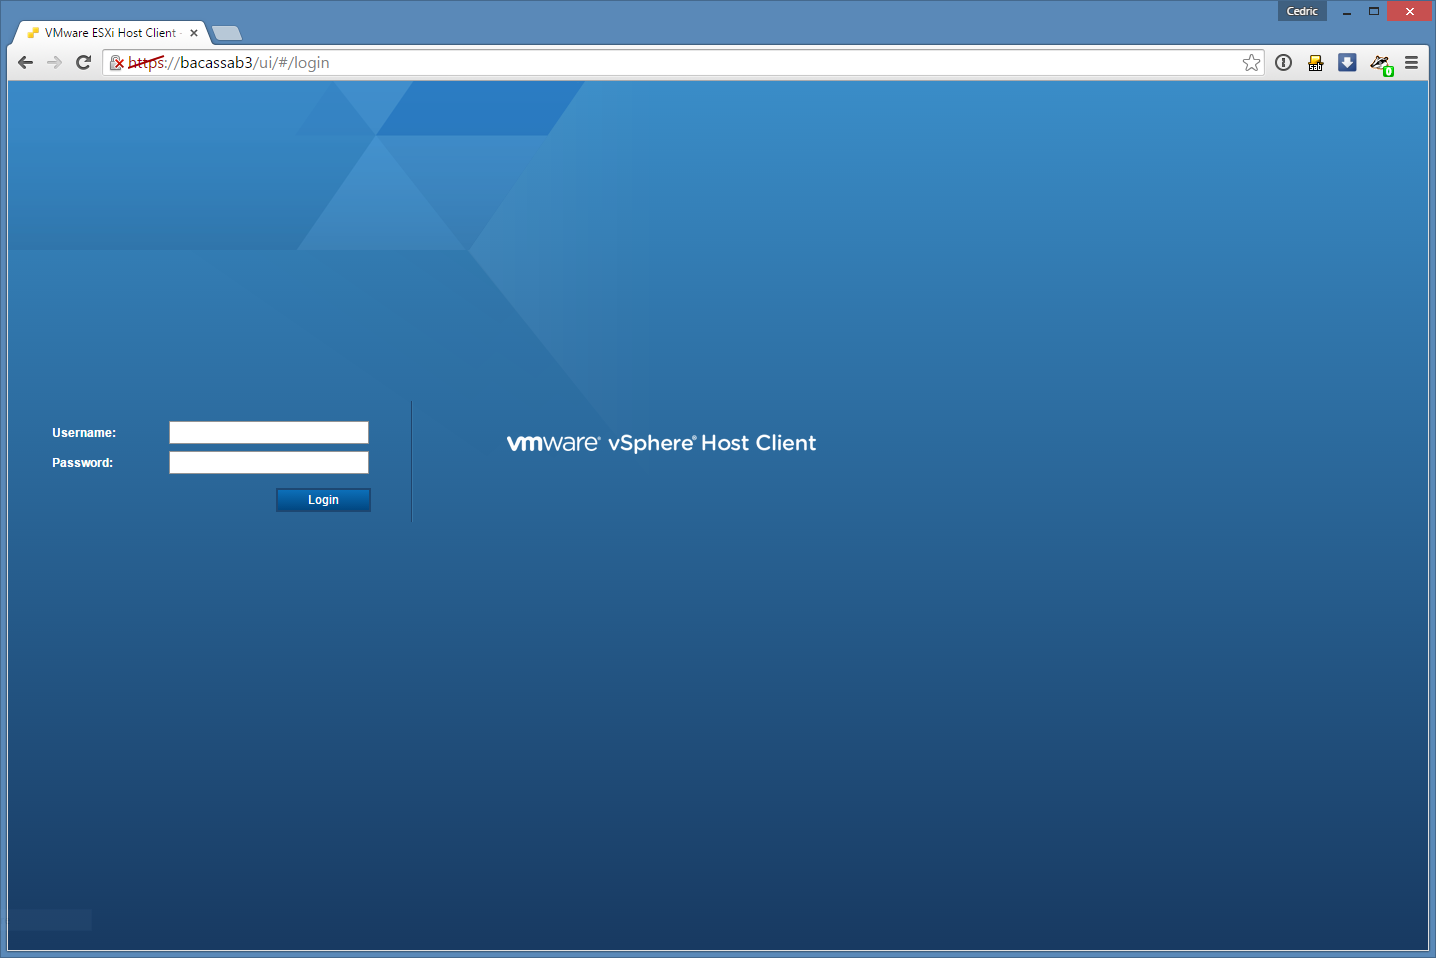Focus the Username input field
1436x958 pixels.
tap(269, 432)
